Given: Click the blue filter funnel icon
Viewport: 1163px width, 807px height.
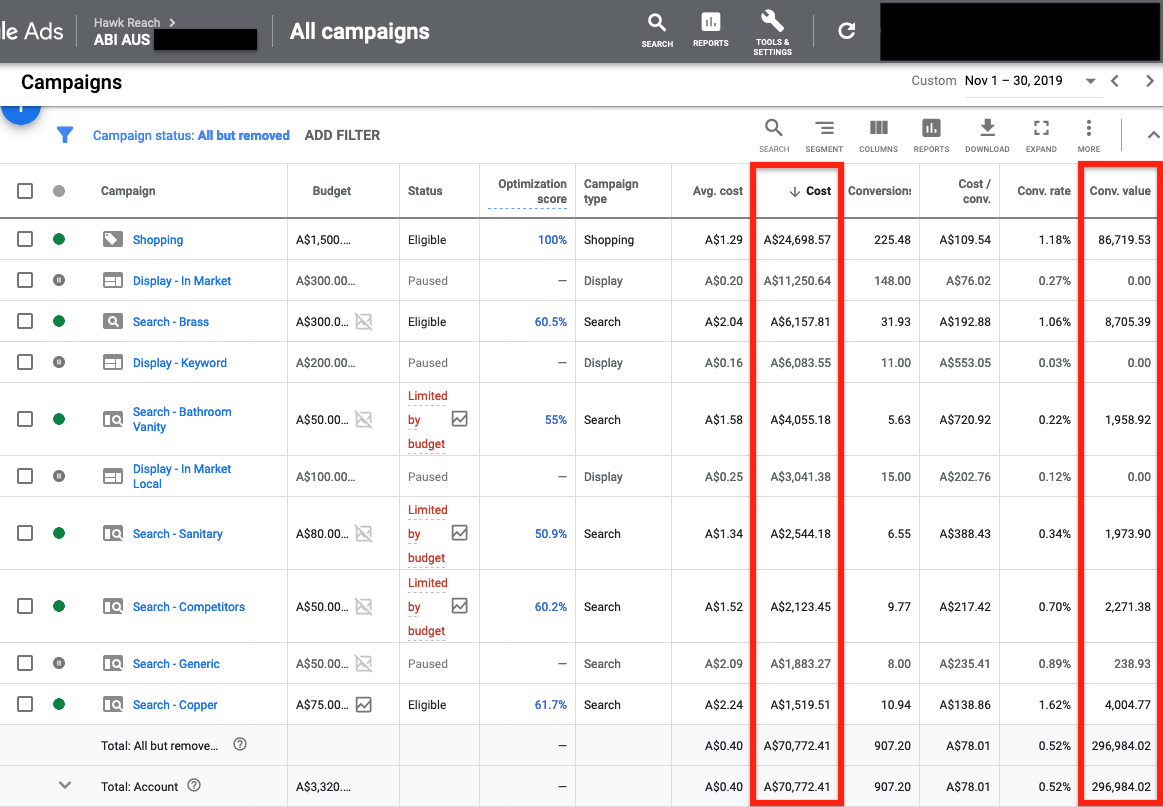Looking at the screenshot, I should click(65, 135).
